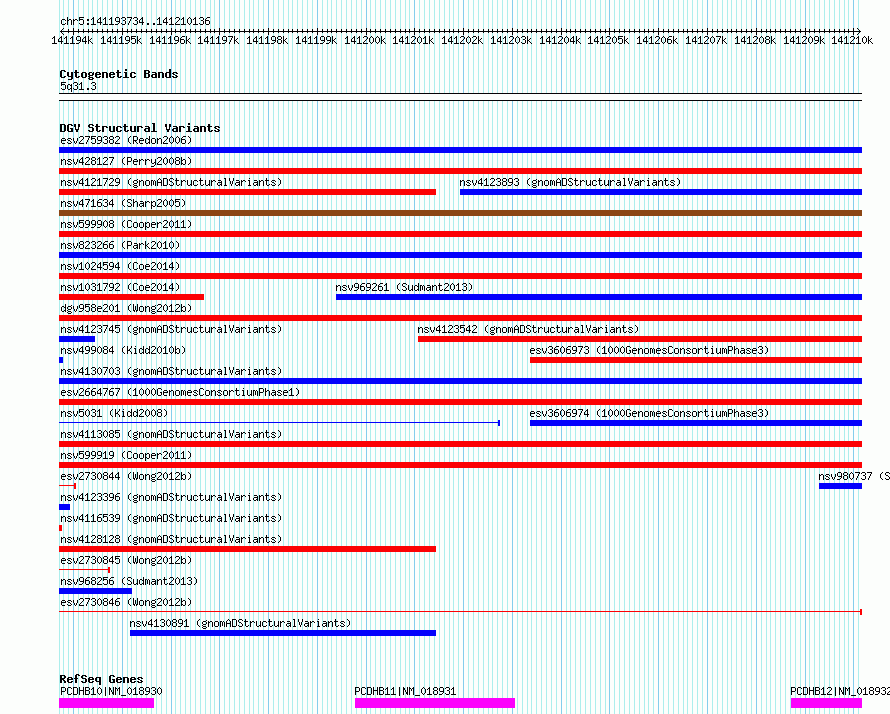Select the first esv2730844 (Wong2012b) label

click(x=126, y=476)
